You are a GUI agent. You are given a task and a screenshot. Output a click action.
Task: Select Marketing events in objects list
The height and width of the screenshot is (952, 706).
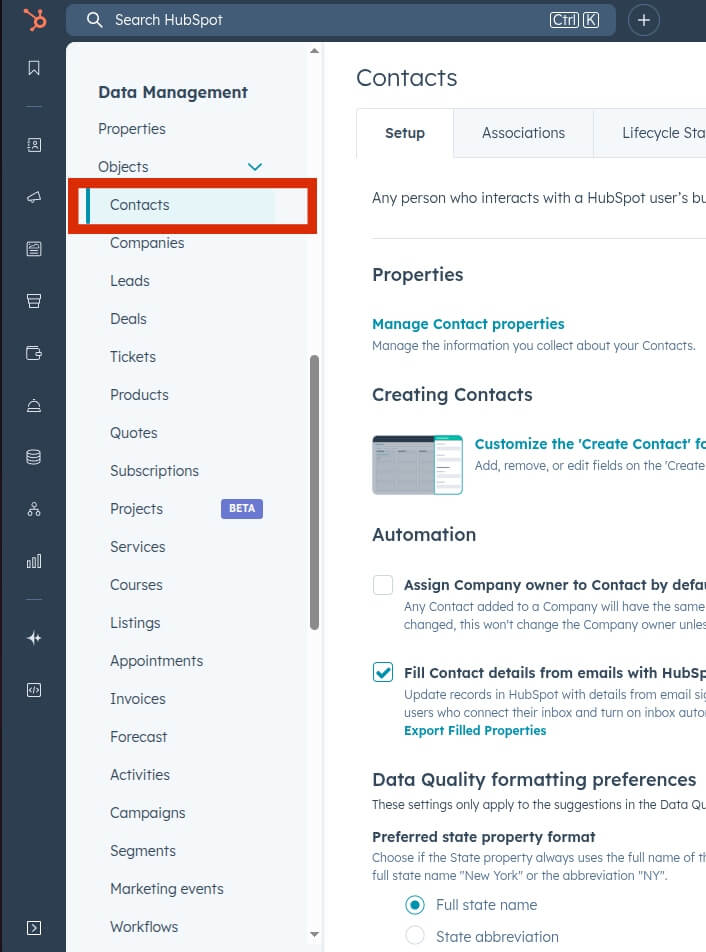click(167, 889)
